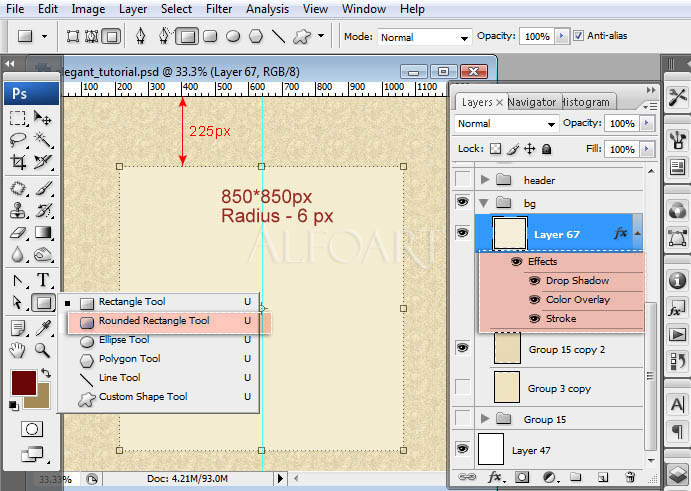This screenshot has width=691, height=491.
Task: Select the Ellipse shape in options bar
Action: click(x=232, y=37)
